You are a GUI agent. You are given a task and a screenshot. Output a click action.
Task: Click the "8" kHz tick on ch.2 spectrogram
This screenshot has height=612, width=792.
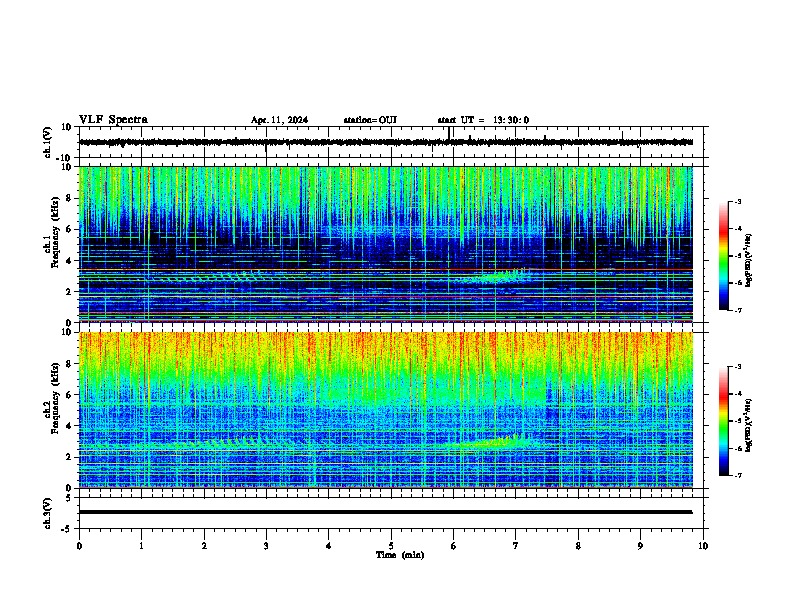pyautogui.click(x=69, y=364)
